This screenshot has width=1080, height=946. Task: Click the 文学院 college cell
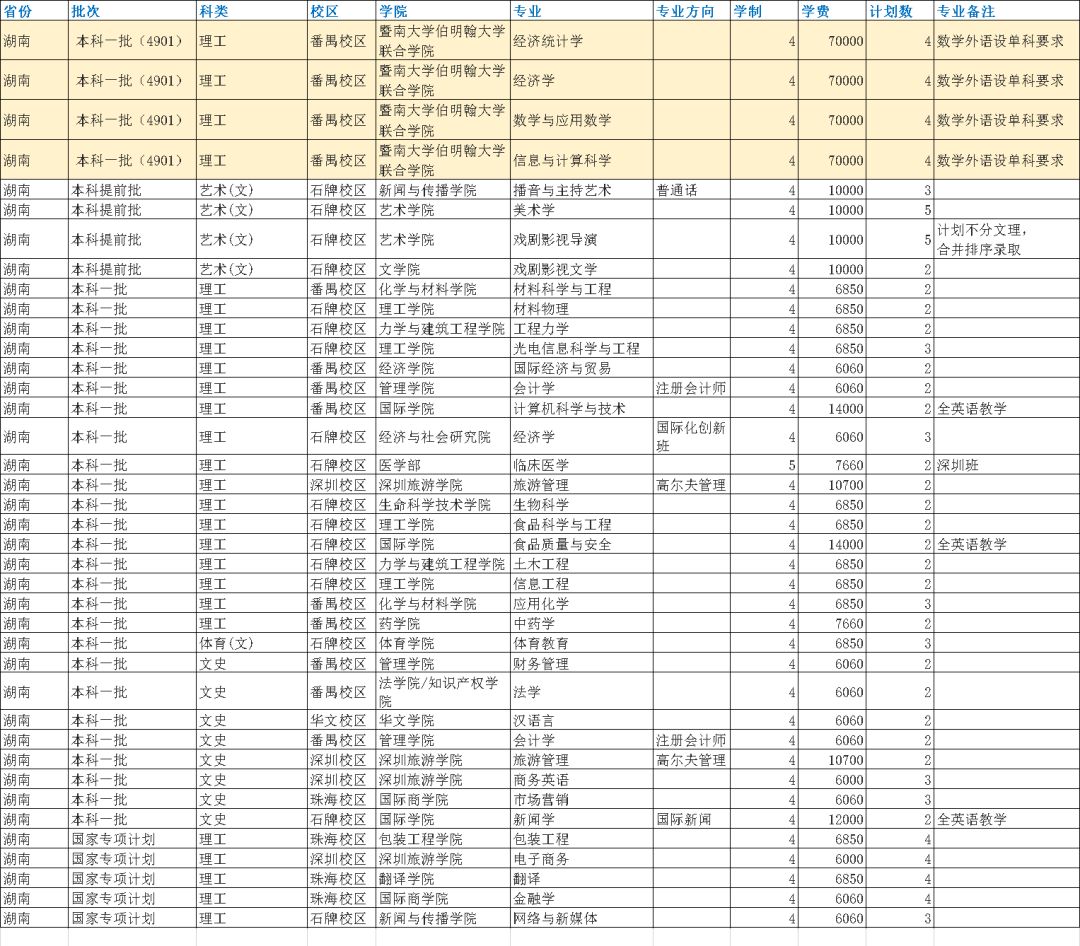[x=442, y=269]
